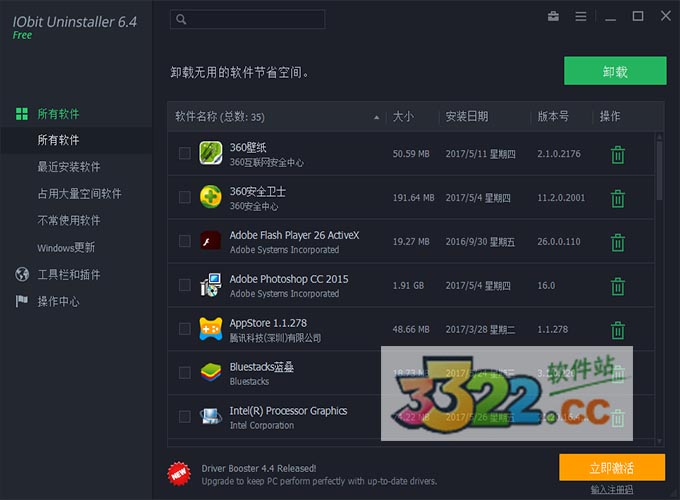Open the hamburger options menu
The width and height of the screenshot is (680, 500).
coord(581,16)
